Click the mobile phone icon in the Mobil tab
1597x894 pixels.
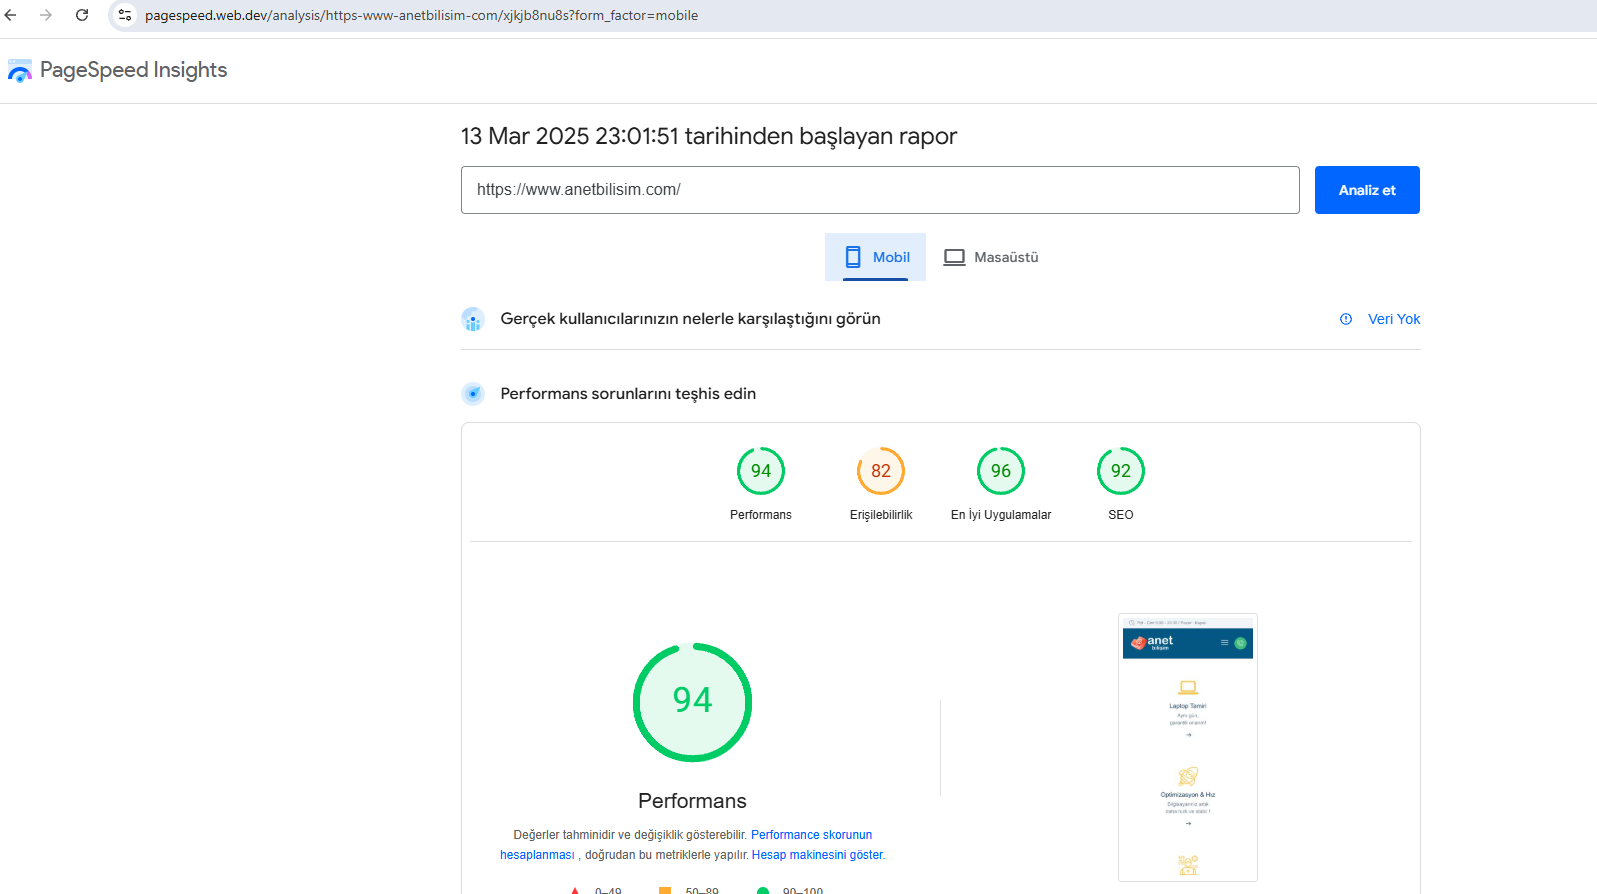pos(853,257)
